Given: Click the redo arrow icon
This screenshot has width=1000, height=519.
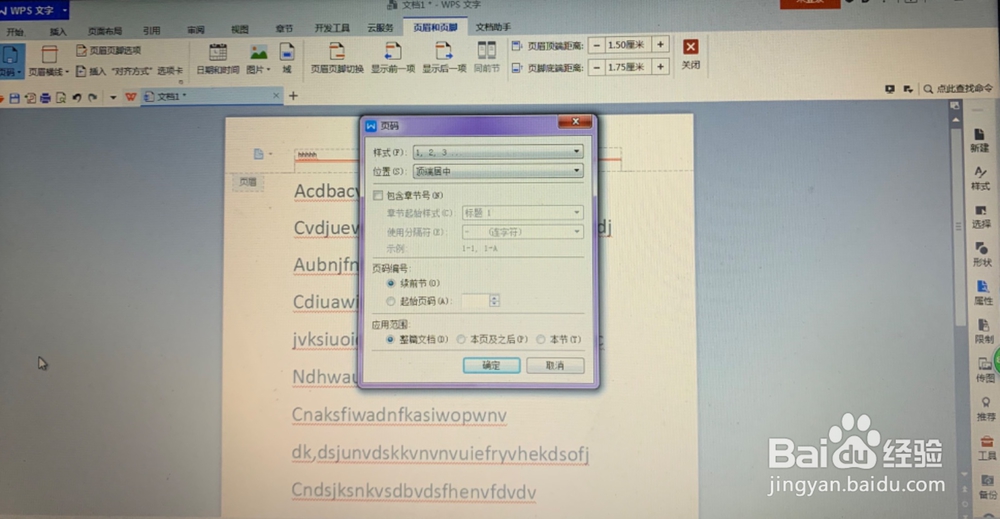Looking at the screenshot, I should [92, 98].
